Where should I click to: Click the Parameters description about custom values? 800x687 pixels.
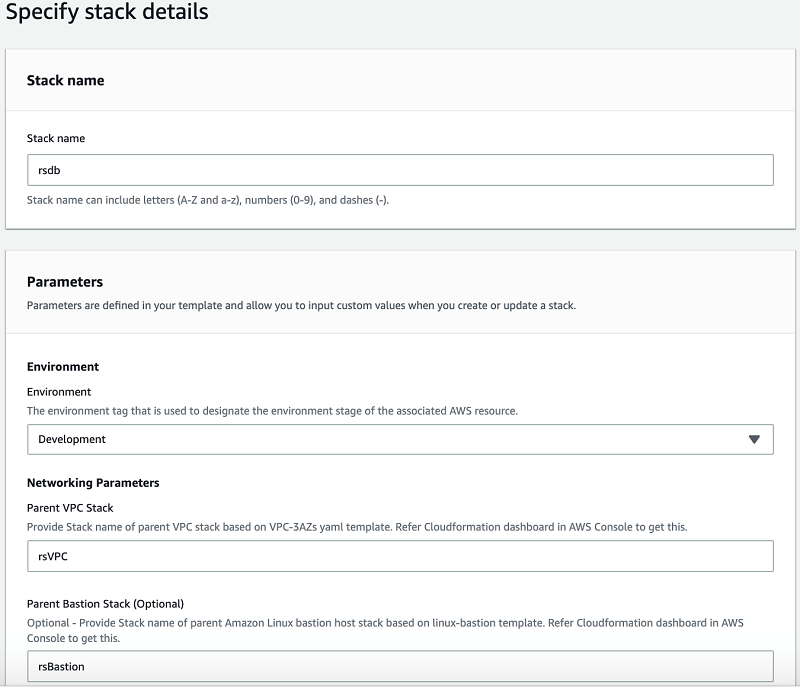point(301,305)
